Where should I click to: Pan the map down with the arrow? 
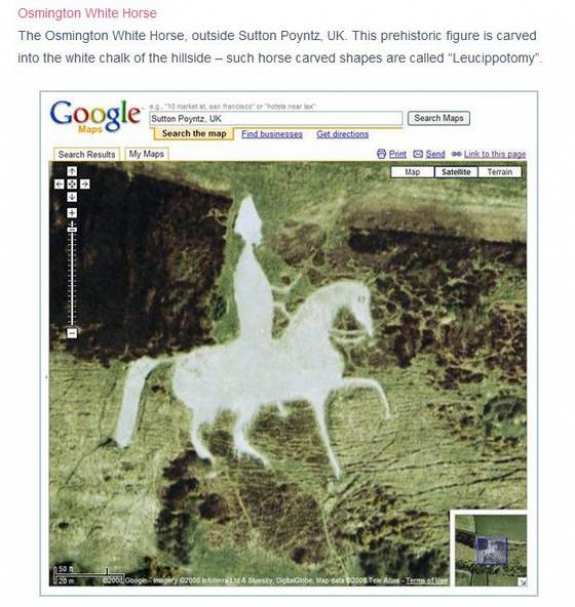[x=72, y=197]
